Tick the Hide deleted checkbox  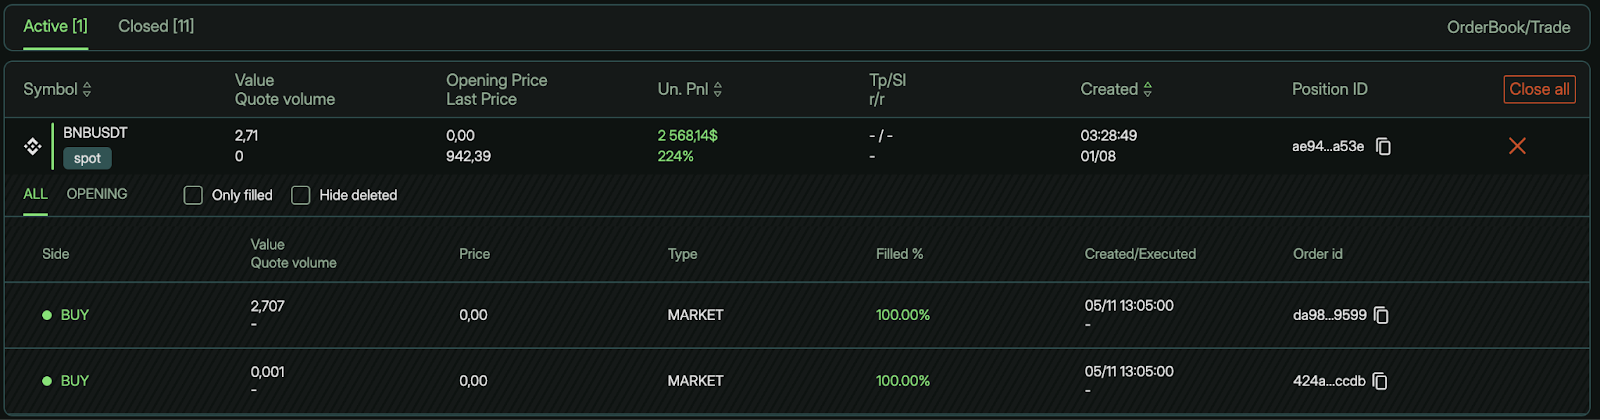point(300,195)
